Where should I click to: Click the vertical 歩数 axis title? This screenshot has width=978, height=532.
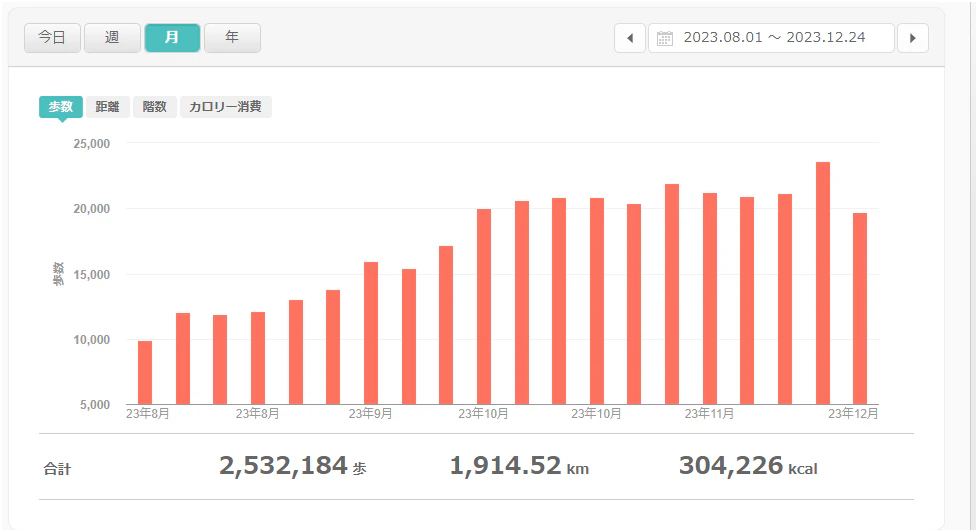(58, 274)
